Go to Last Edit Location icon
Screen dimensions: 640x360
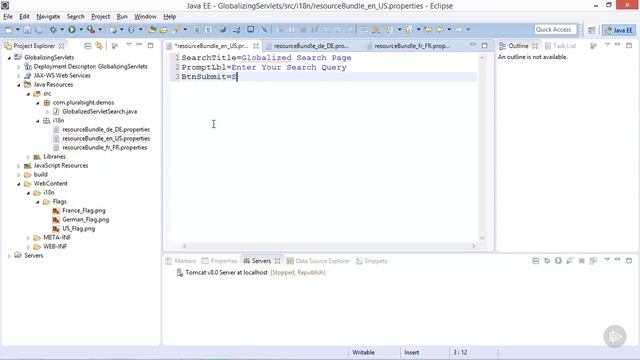(x=428, y=29)
